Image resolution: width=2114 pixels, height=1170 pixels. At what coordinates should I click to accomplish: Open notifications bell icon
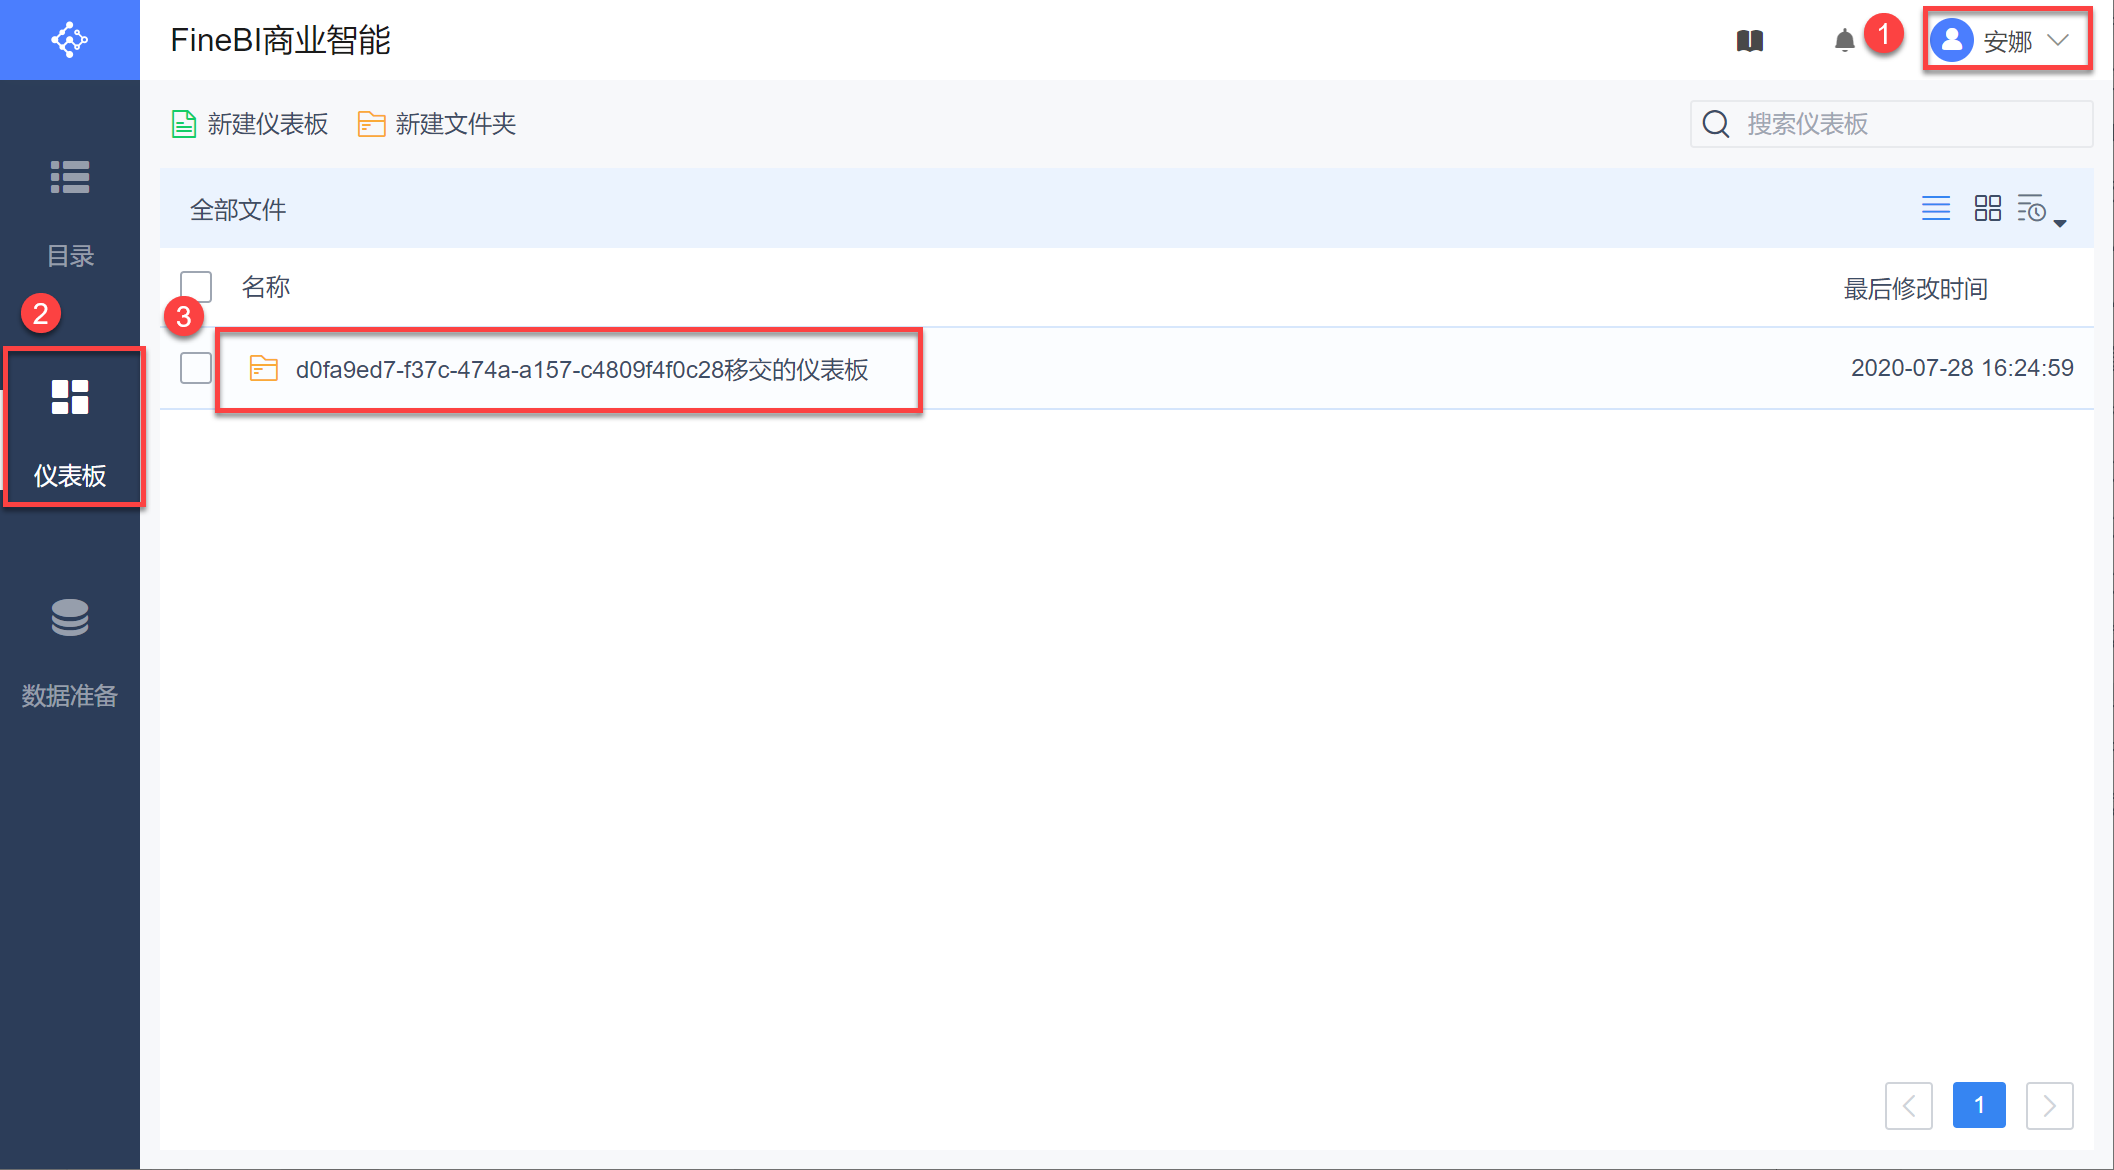click(x=1844, y=41)
